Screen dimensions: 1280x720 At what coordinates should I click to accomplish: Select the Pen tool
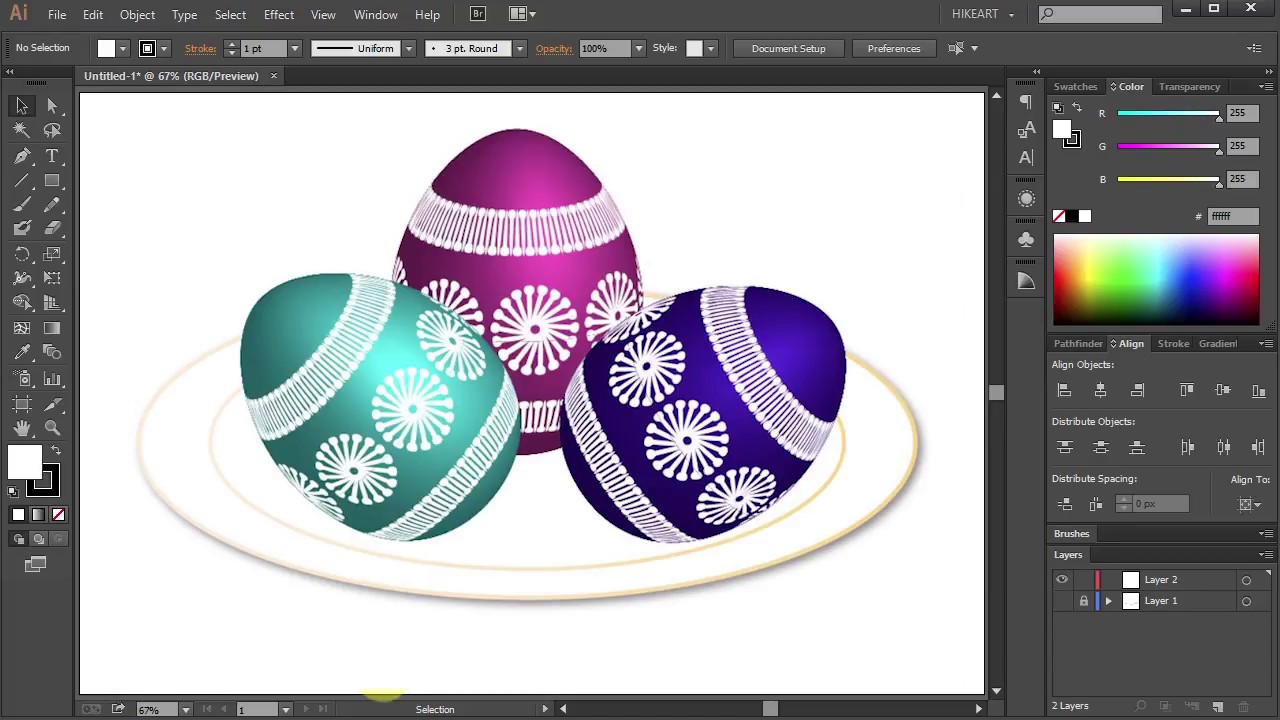(x=22, y=156)
